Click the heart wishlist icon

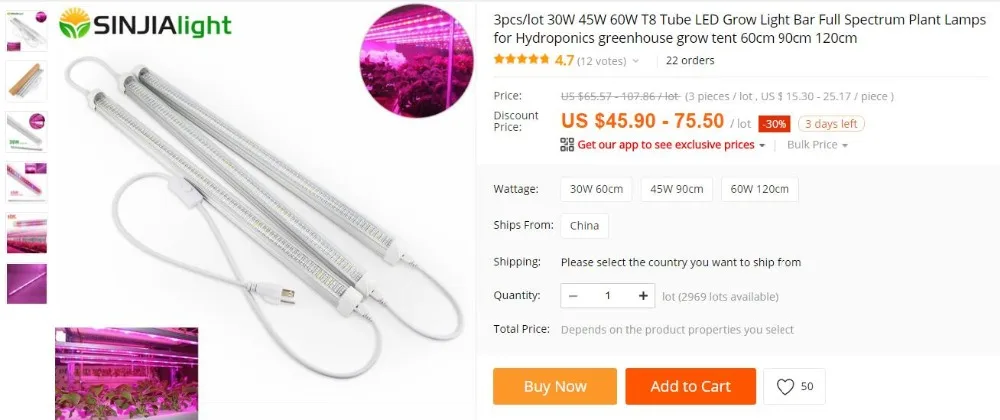tap(785, 387)
